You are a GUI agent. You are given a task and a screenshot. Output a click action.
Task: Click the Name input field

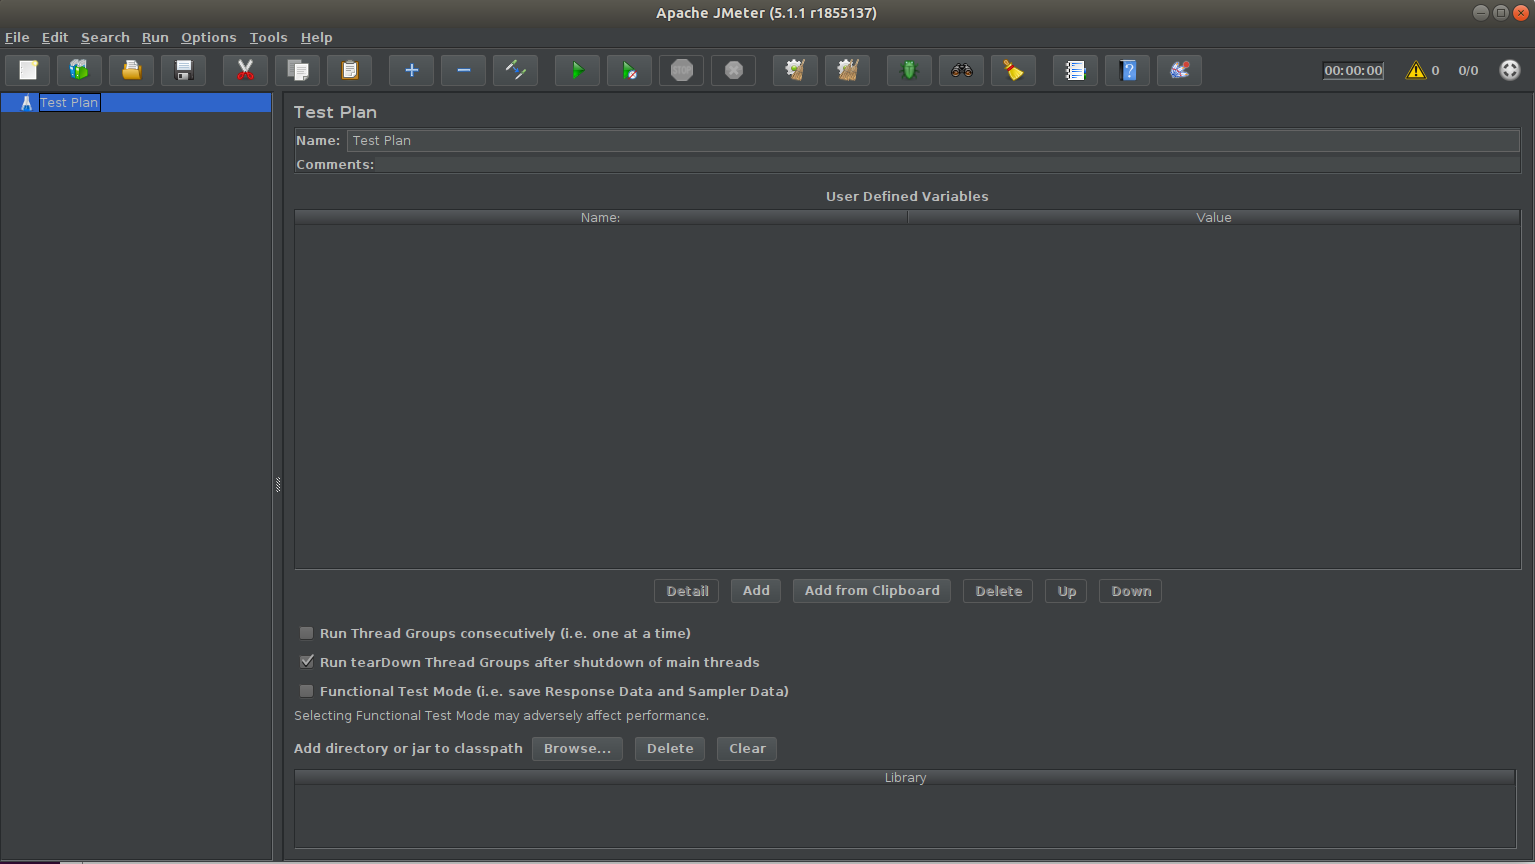(x=933, y=141)
